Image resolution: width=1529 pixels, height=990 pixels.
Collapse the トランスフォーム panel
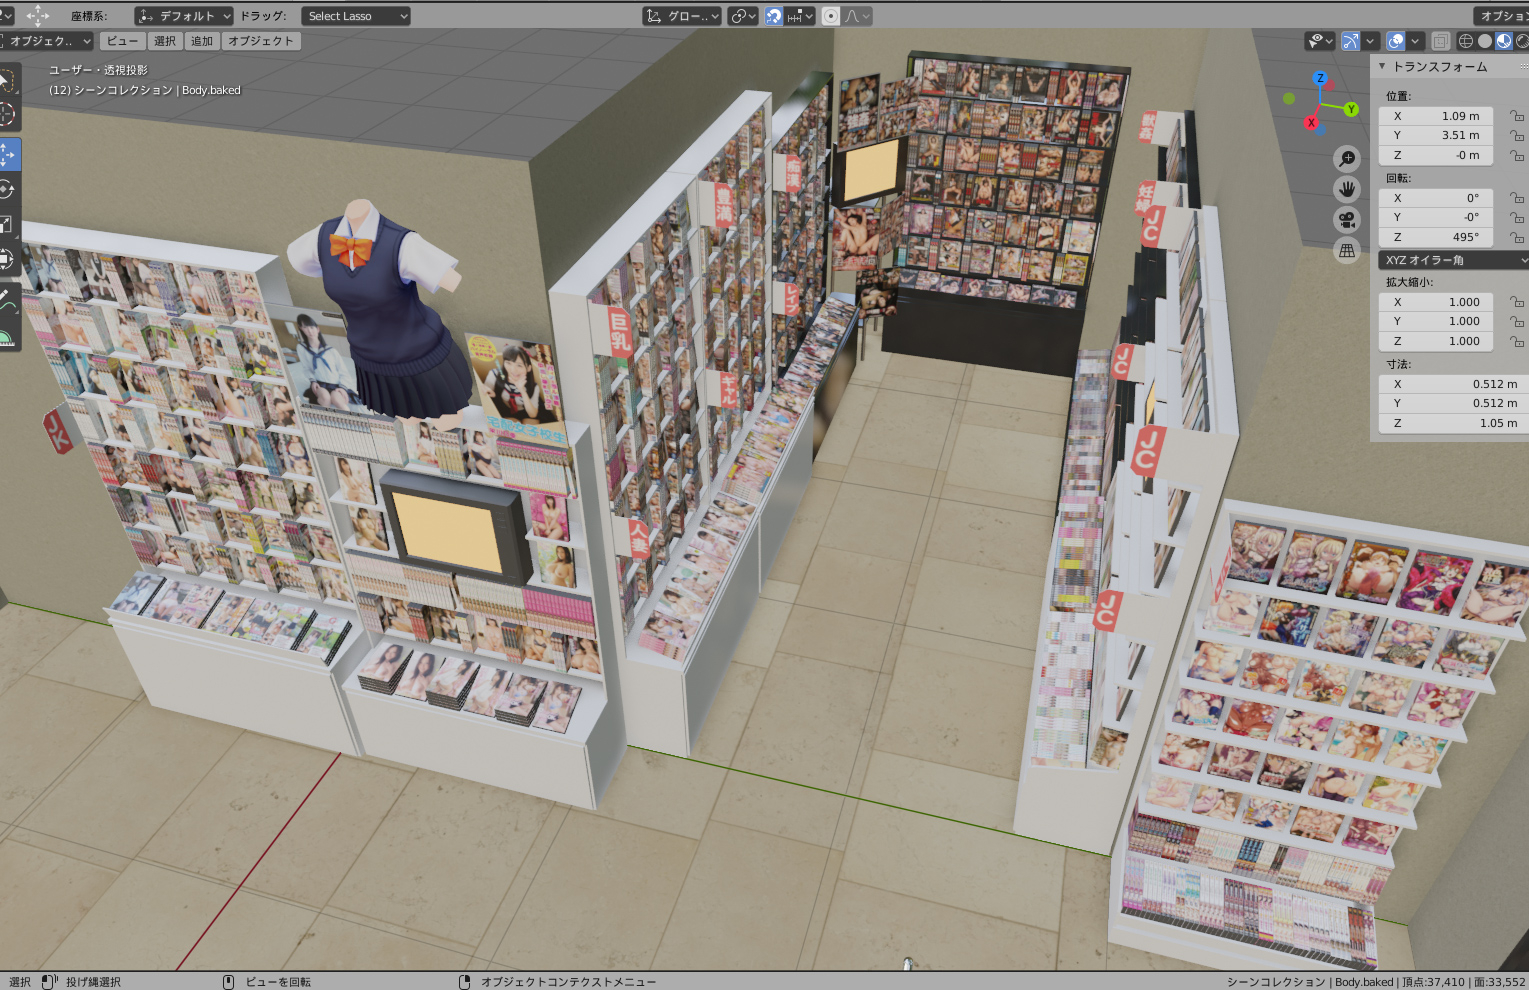pyautogui.click(x=1382, y=66)
